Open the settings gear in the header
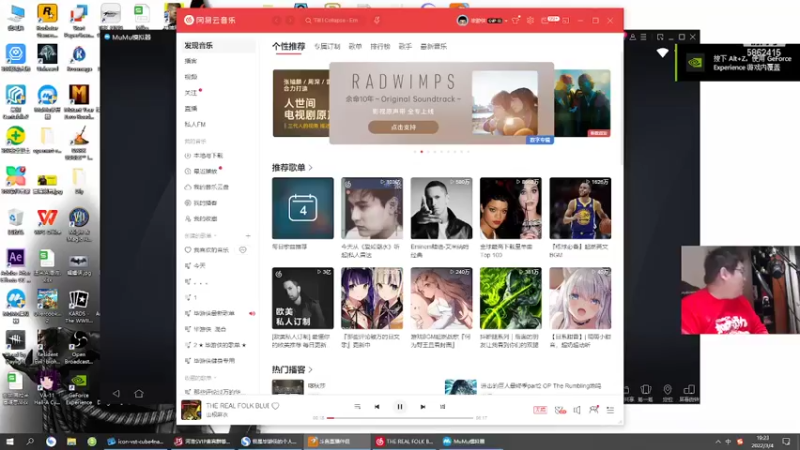Image resolution: width=800 pixels, height=450 pixels. [x=530, y=20]
